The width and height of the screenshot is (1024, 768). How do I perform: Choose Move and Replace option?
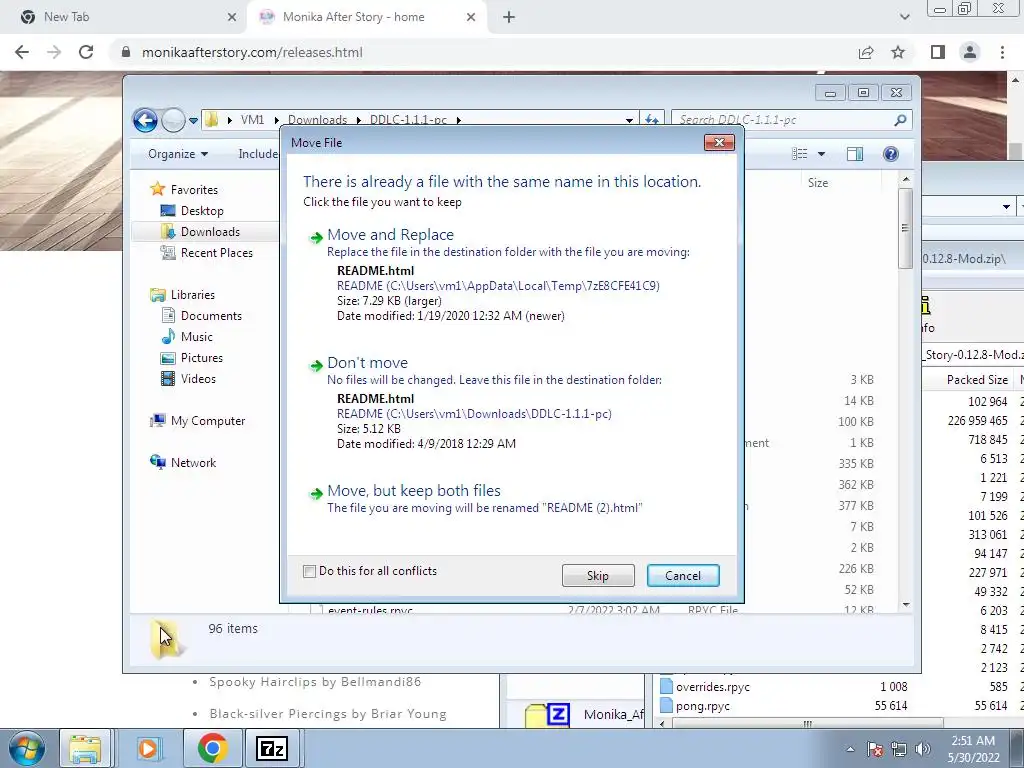391,235
